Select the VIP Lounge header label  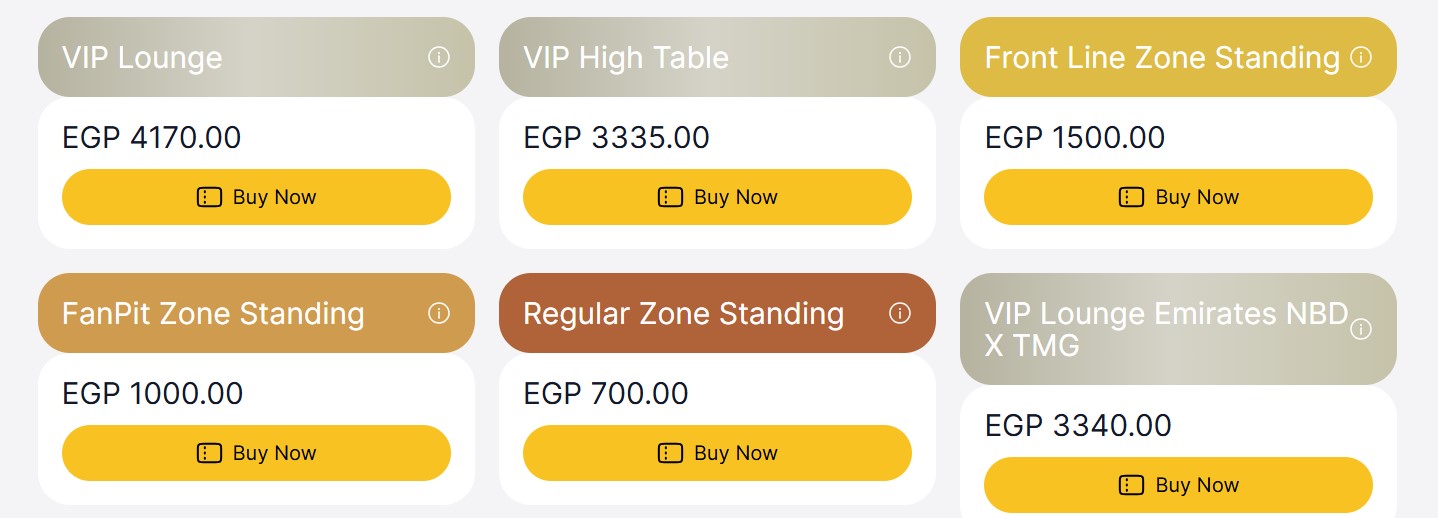coord(142,57)
